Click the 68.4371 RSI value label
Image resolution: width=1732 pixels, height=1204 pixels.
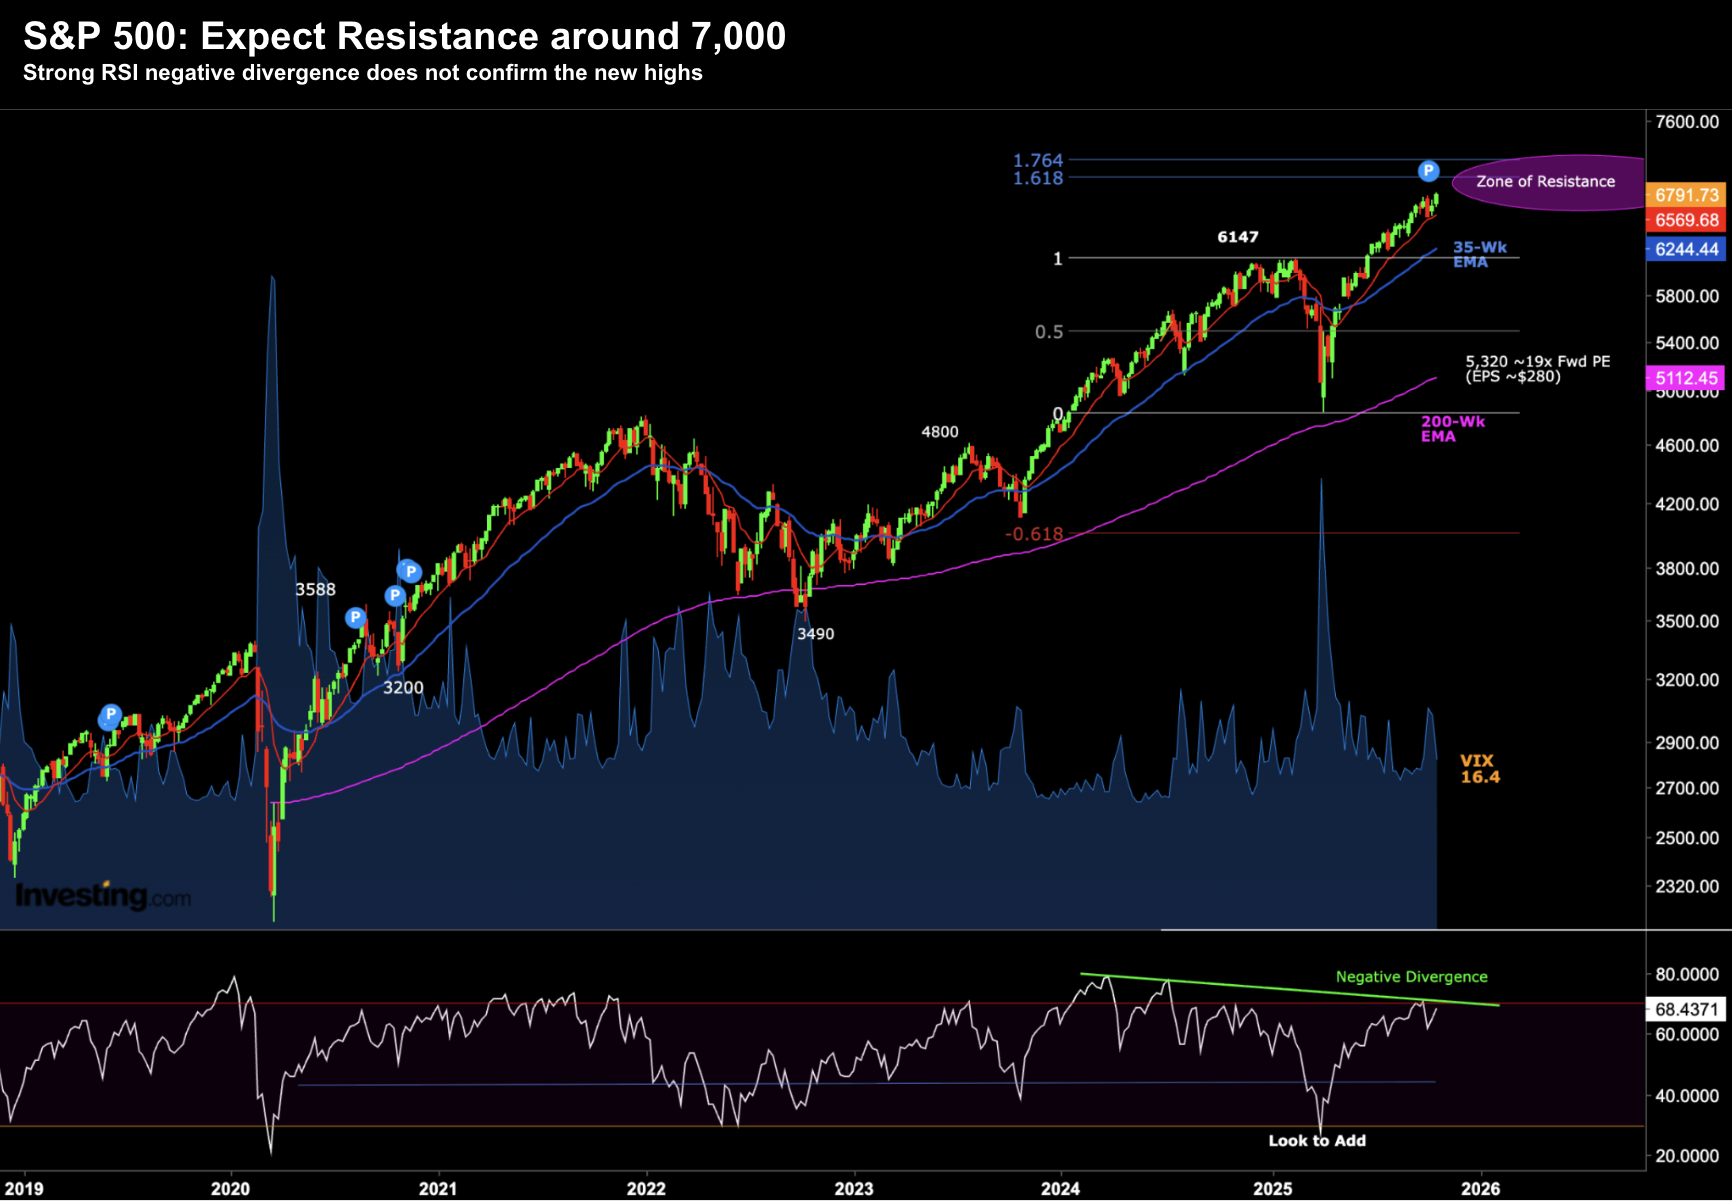tap(1686, 1009)
